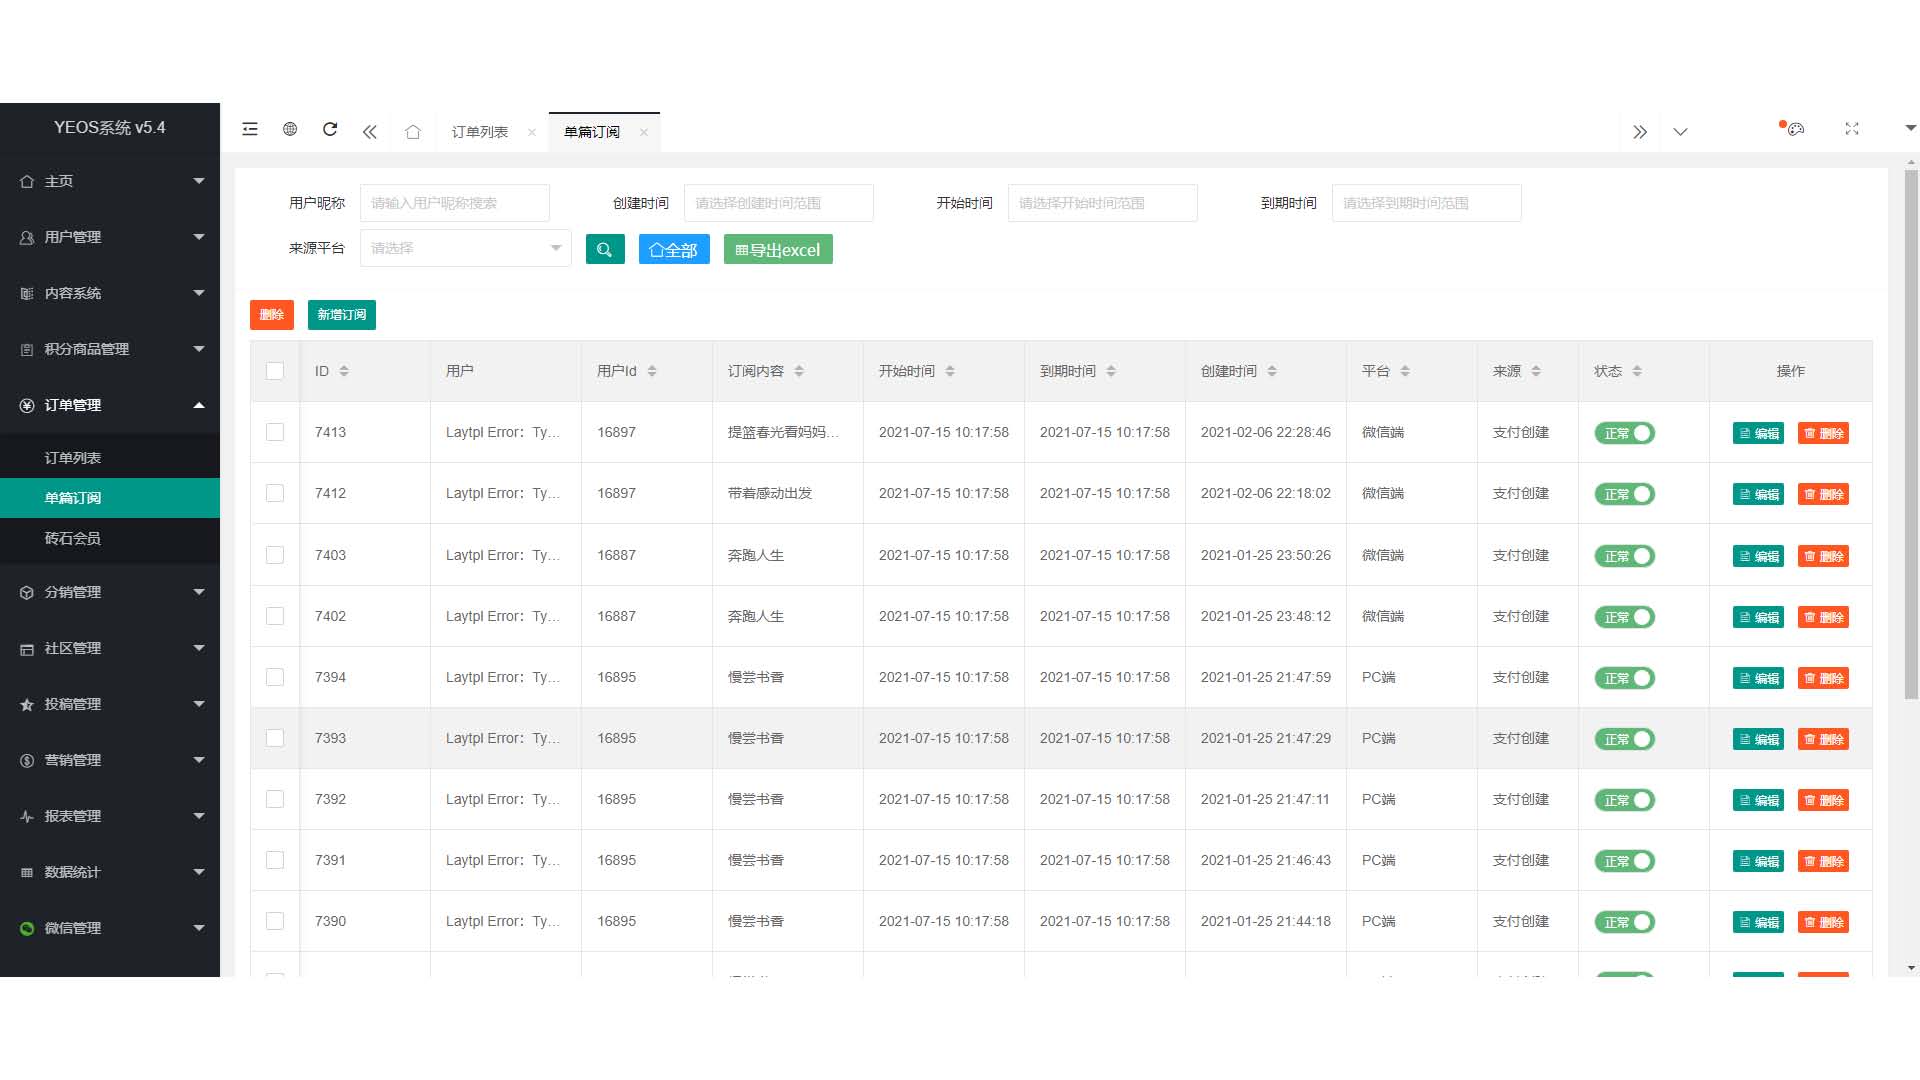Expand the 内容系统 sidebar menu
The width and height of the screenshot is (1920, 1080).
110,293
